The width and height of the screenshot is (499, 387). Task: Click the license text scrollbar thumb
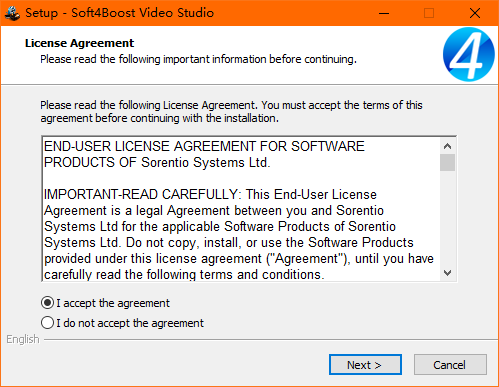[x=447, y=162]
